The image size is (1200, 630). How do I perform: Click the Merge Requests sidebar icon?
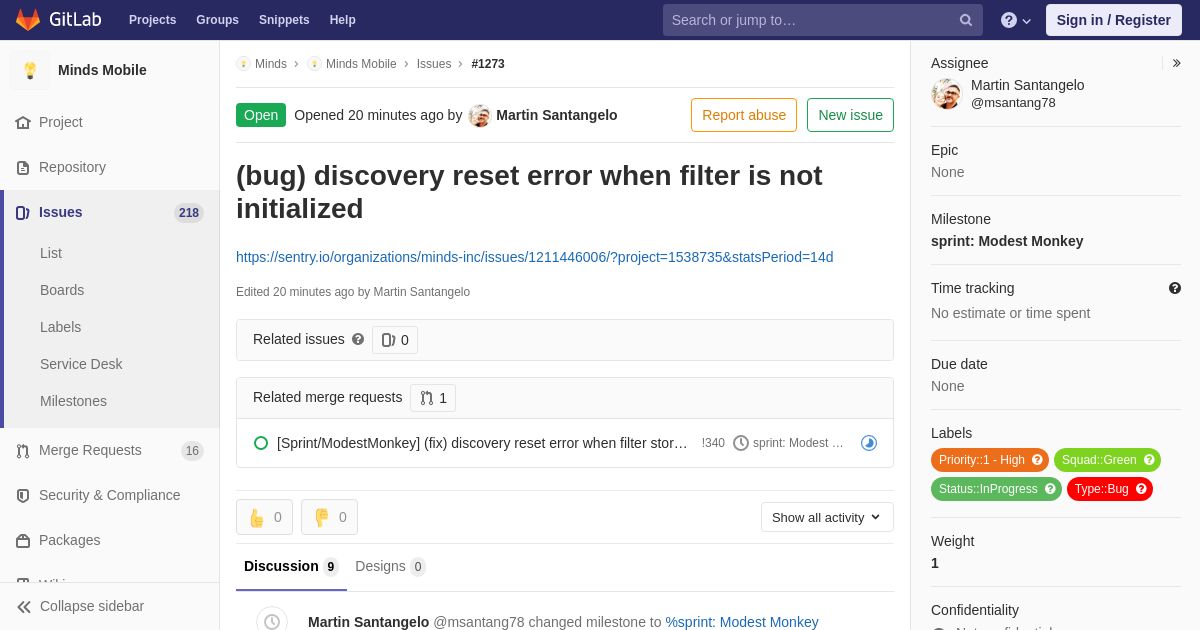[23, 451]
